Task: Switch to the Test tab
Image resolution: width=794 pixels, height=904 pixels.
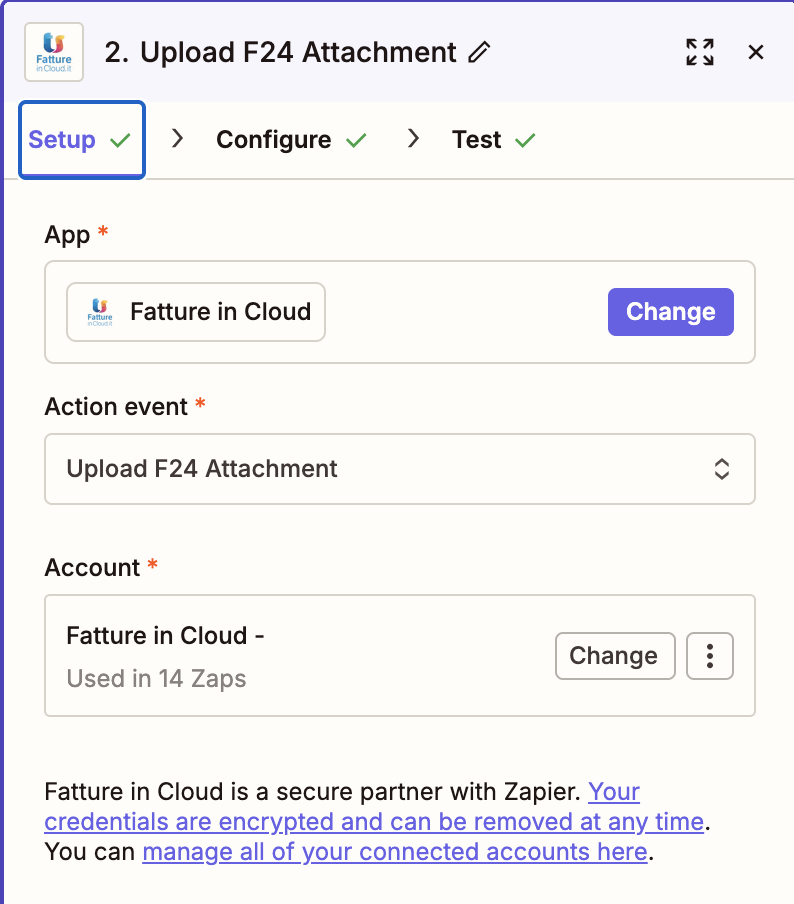Action: click(477, 139)
